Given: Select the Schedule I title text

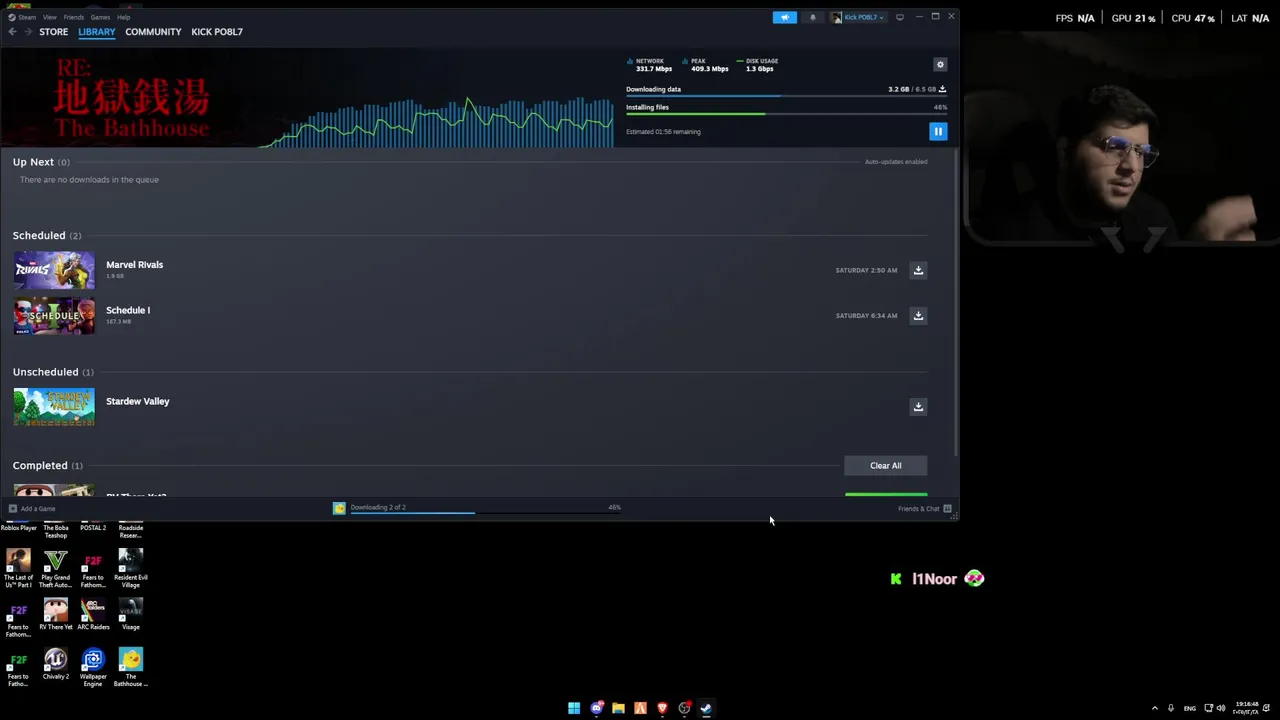Looking at the screenshot, I should click(x=128, y=310).
